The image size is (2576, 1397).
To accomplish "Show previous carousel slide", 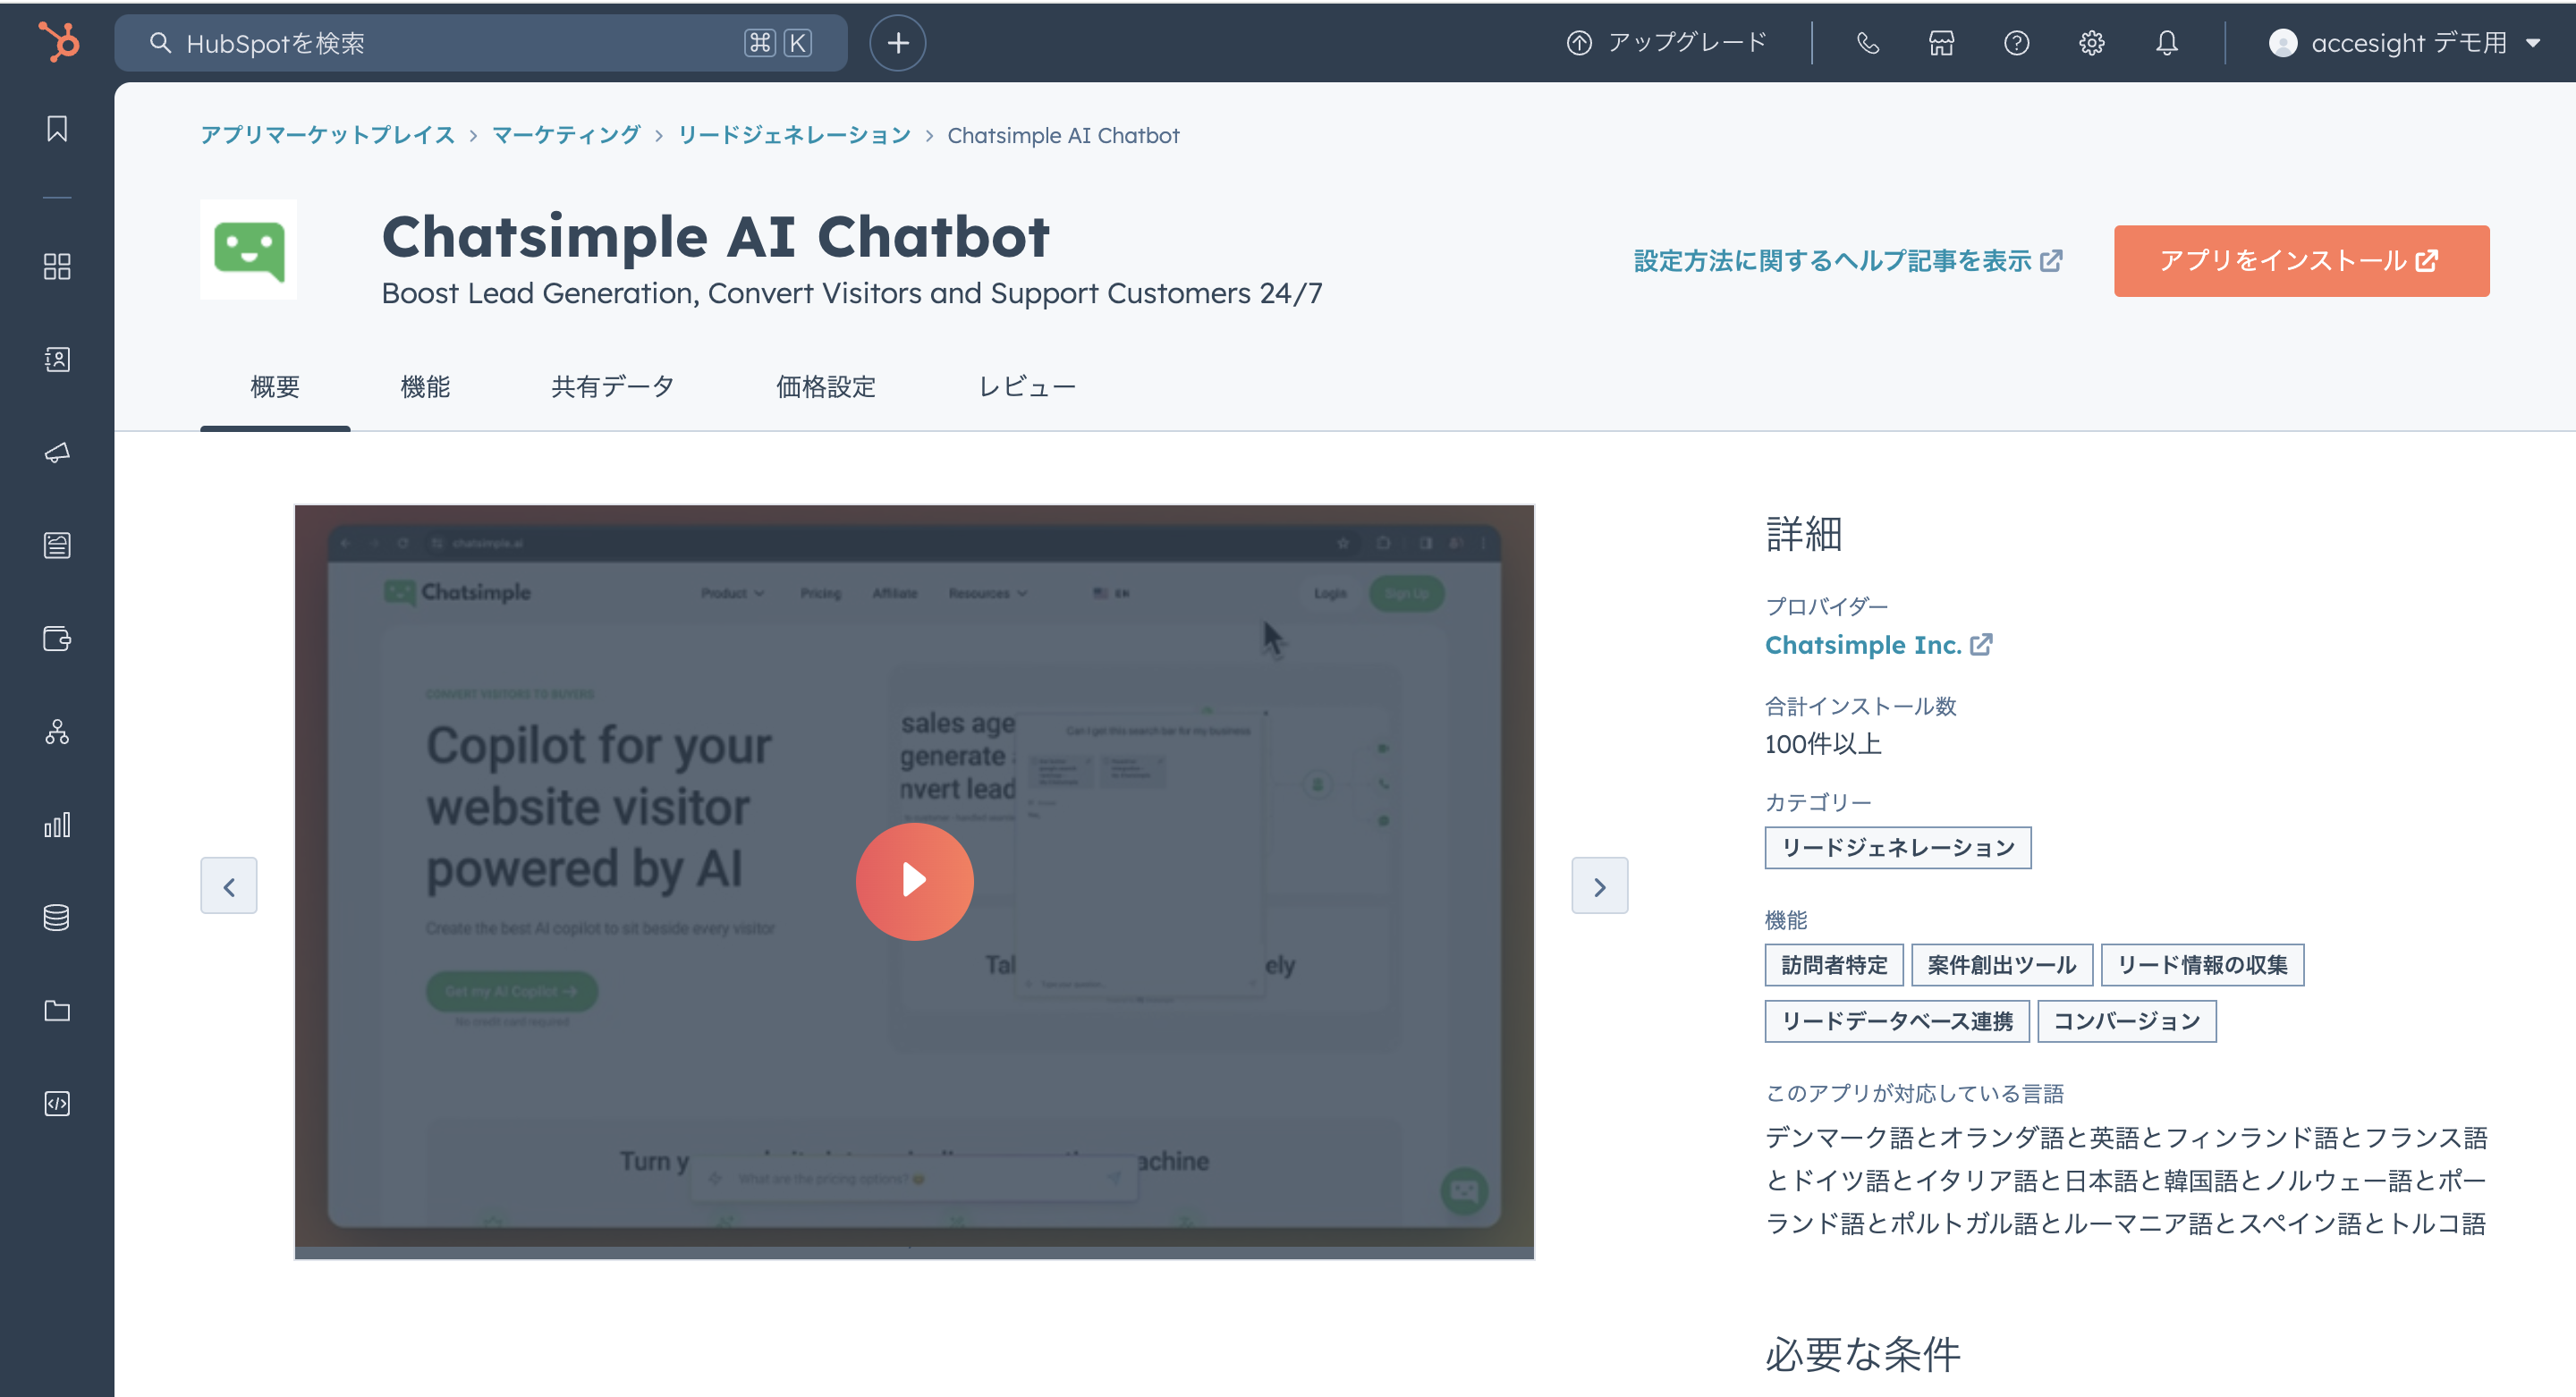I will [228, 885].
